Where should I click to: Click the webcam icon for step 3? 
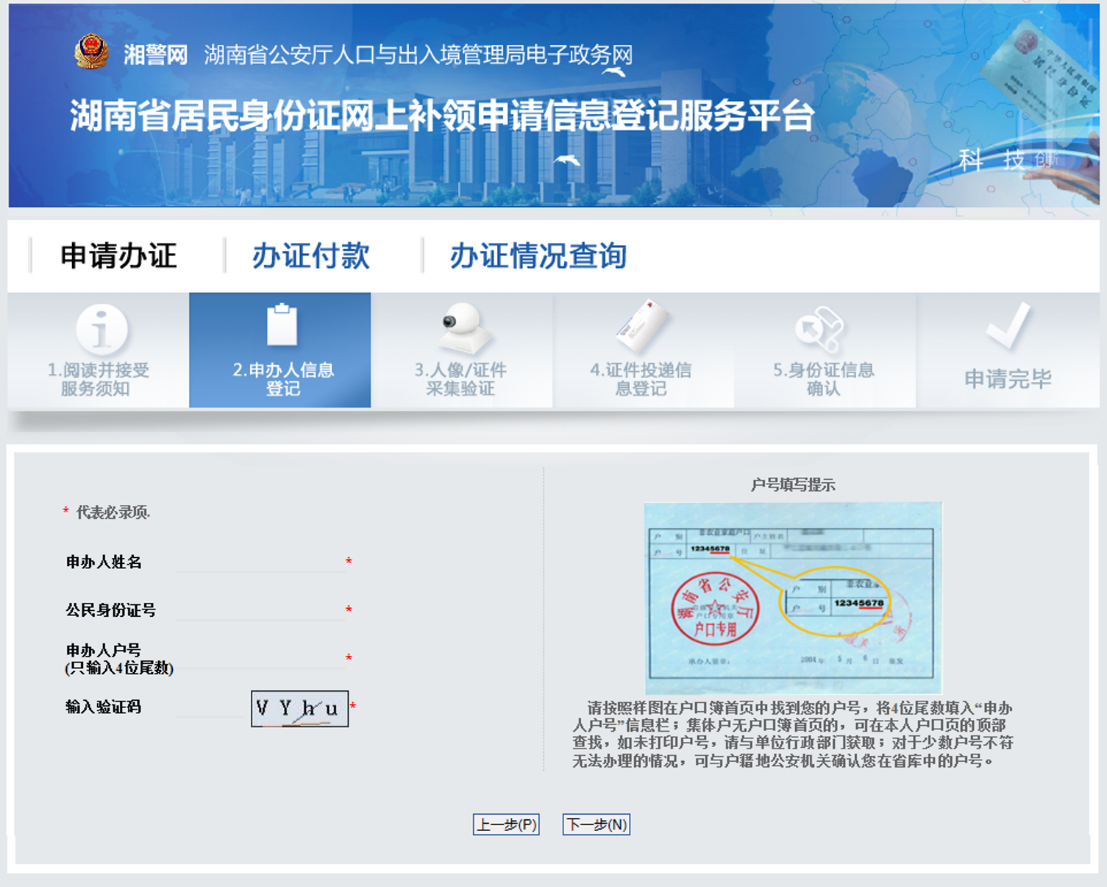461,325
